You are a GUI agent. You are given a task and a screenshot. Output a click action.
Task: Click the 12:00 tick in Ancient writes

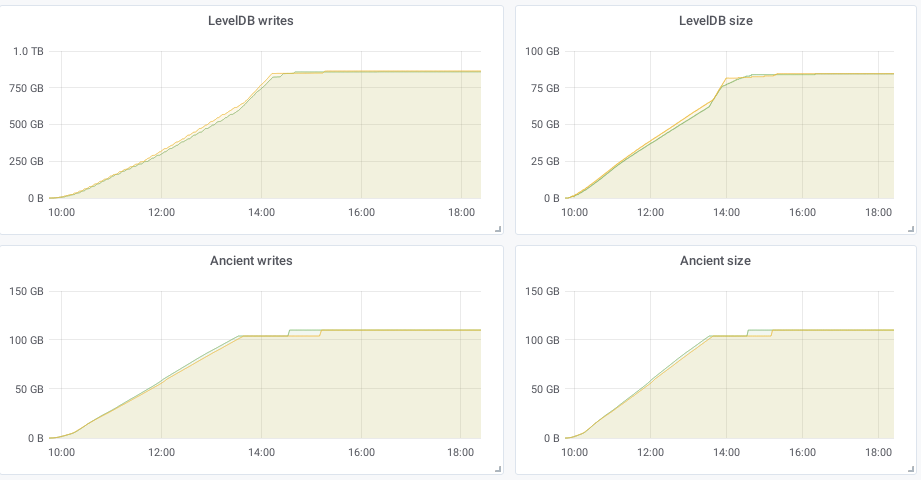pos(161,452)
